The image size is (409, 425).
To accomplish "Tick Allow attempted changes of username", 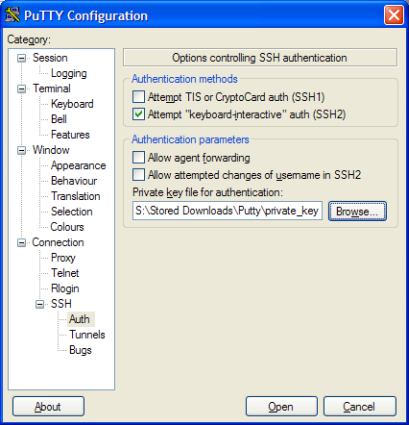I will (138, 175).
